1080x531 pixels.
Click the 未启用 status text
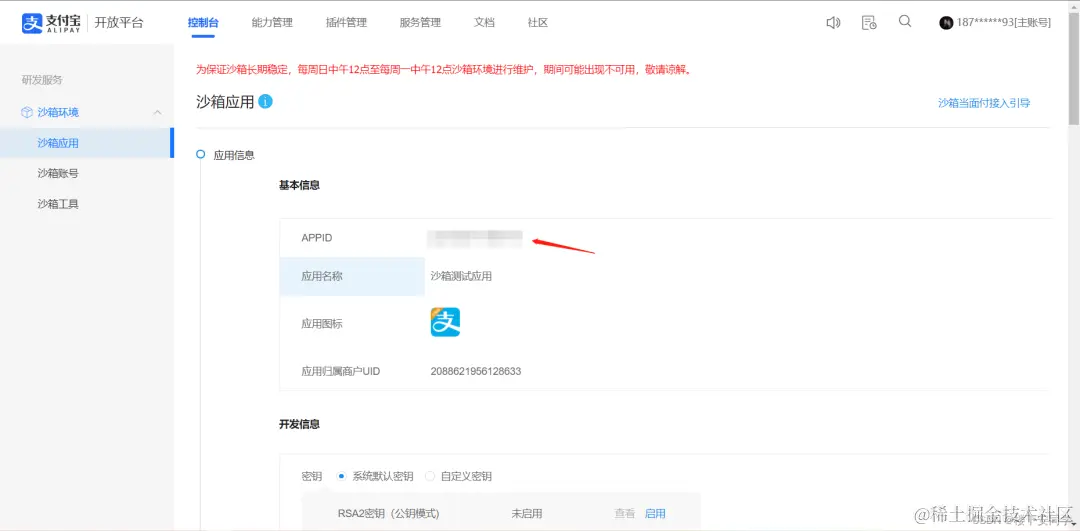tap(527, 513)
